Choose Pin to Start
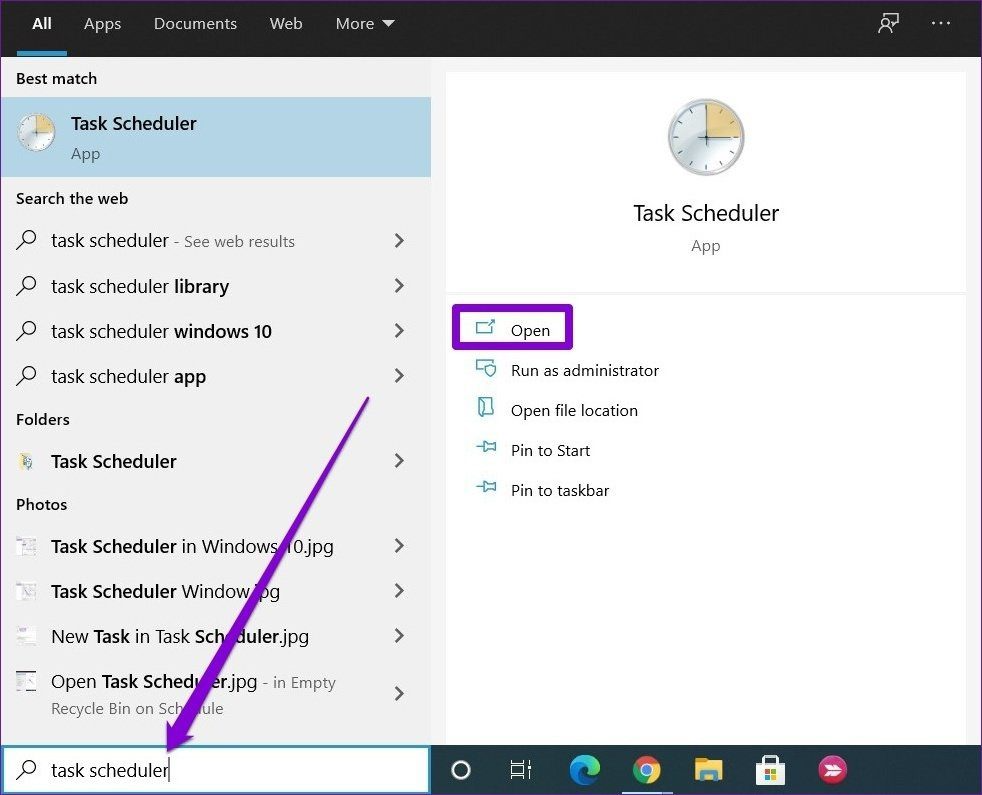Screen dimensions: 982x795 click(550, 450)
